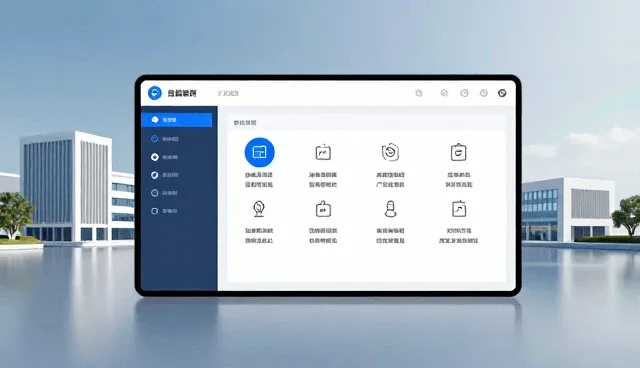Viewport: 640px width, 368px height.
Task: Open the tree-shaped bulb icon
Action: pos(259,208)
